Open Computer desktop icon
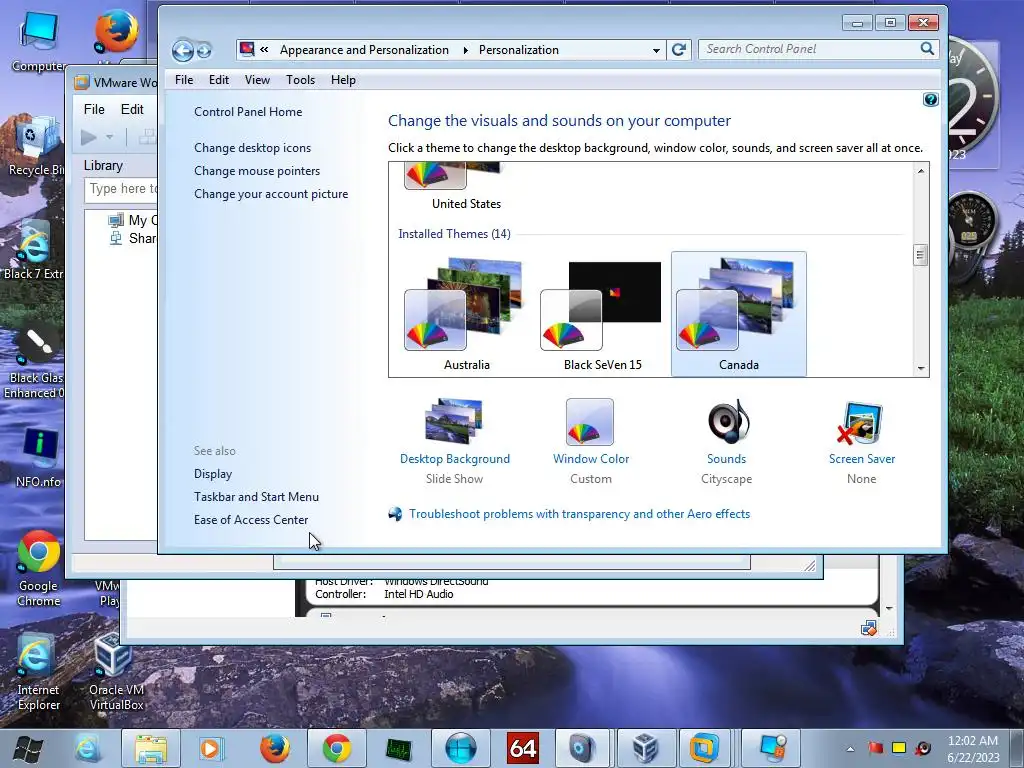The height and width of the screenshot is (768, 1024). pos(38,41)
